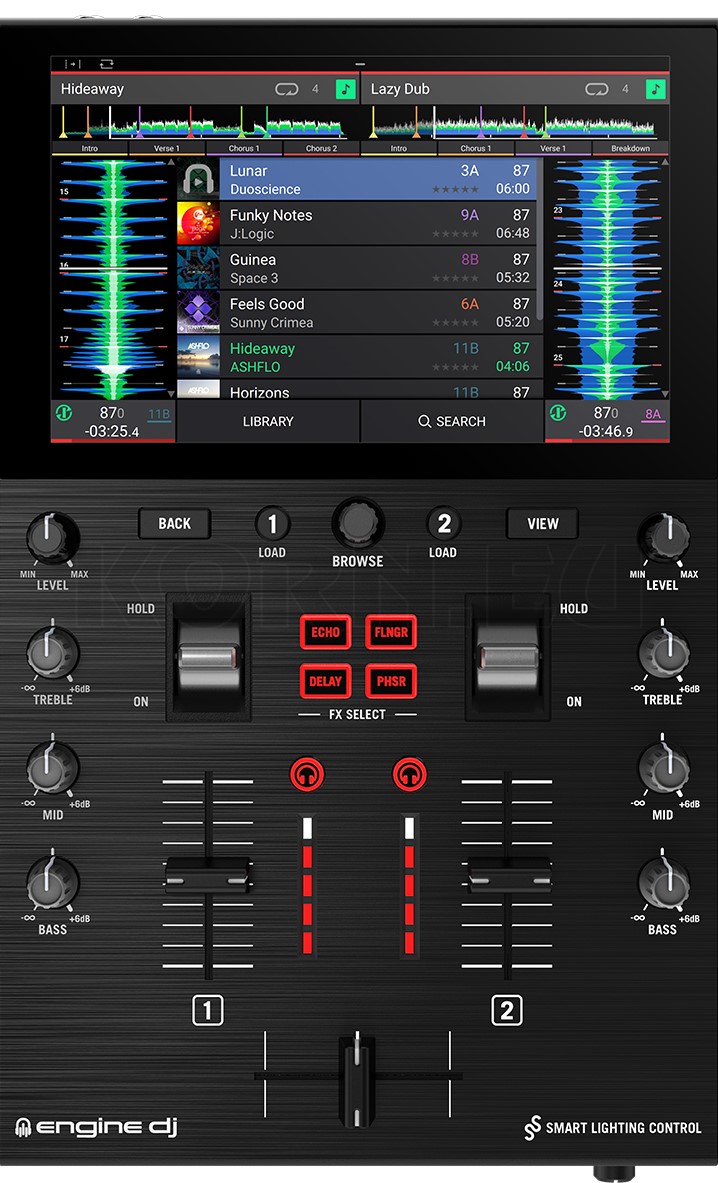The height and width of the screenshot is (1183, 718).
Task: Click the right TREBLE knob
Action: tap(664, 653)
